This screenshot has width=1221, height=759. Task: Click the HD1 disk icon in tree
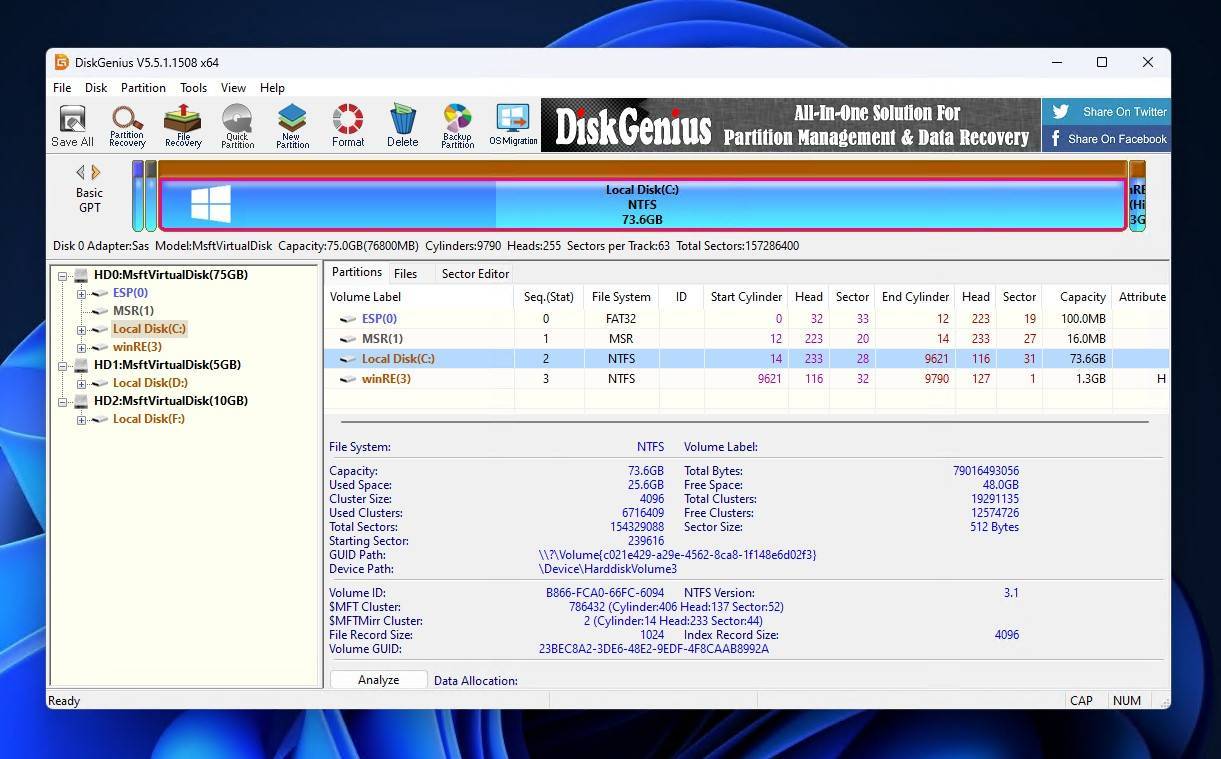[x=82, y=365]
